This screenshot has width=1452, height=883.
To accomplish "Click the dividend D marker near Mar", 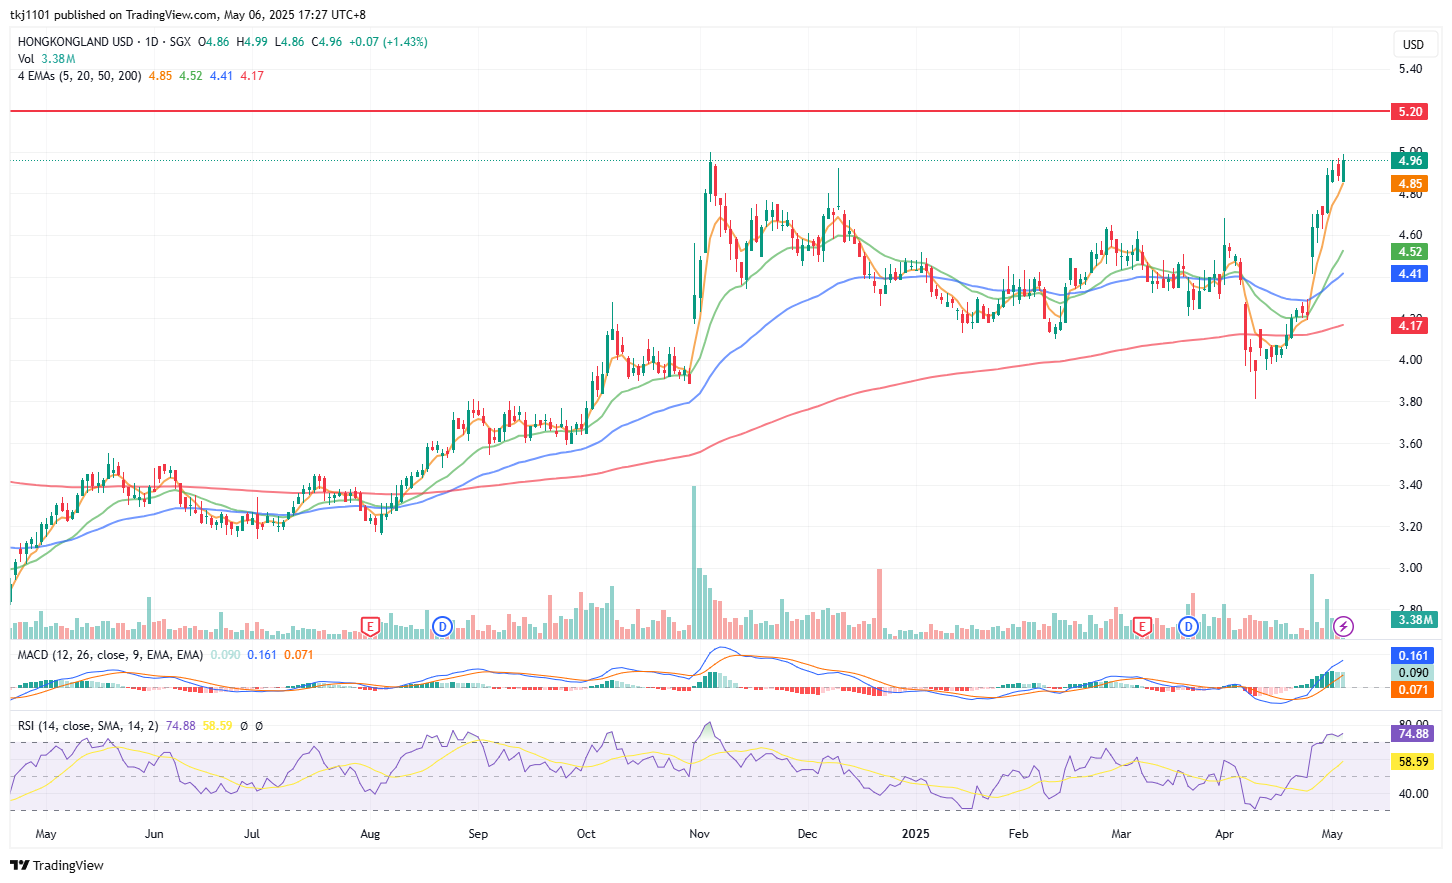I will pos(1188,627).
